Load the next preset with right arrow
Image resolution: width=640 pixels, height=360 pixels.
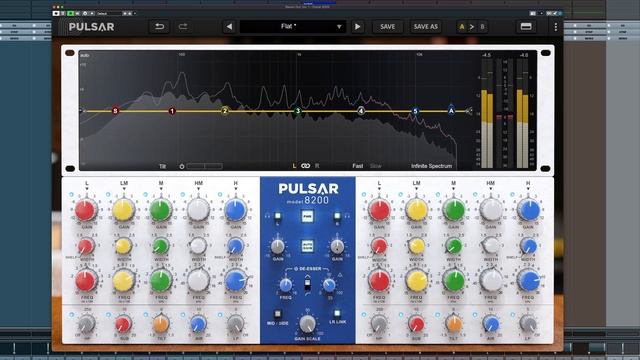(357, 27)
